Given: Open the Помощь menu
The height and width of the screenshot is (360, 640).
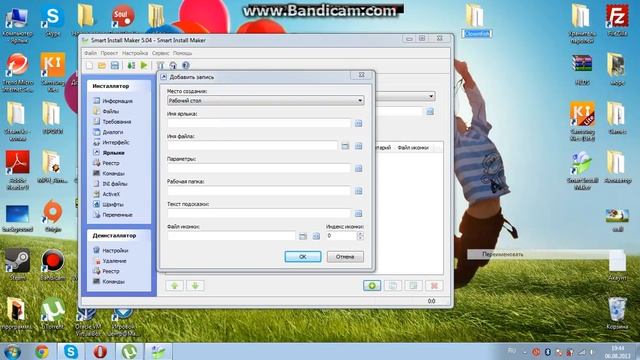Looking at the screenshot, I should [x=182, y=53].
